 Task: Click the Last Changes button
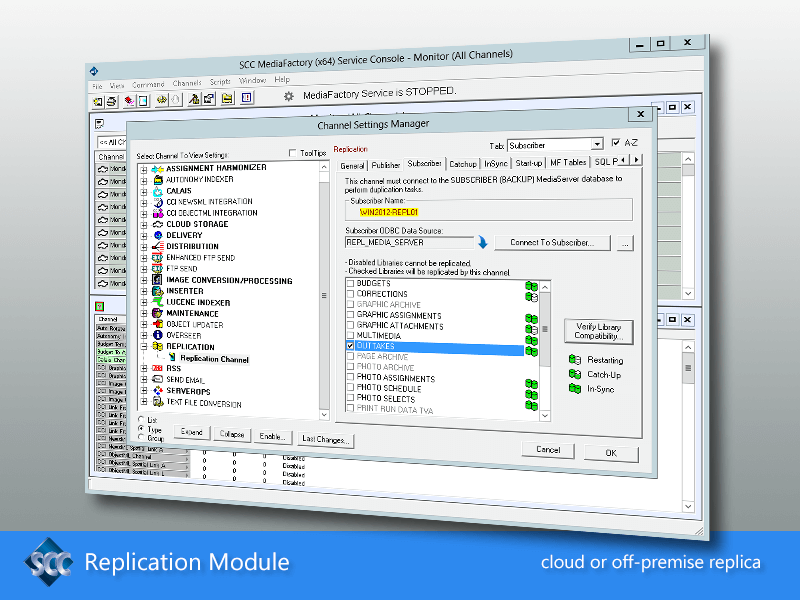(x=325, y=439)
